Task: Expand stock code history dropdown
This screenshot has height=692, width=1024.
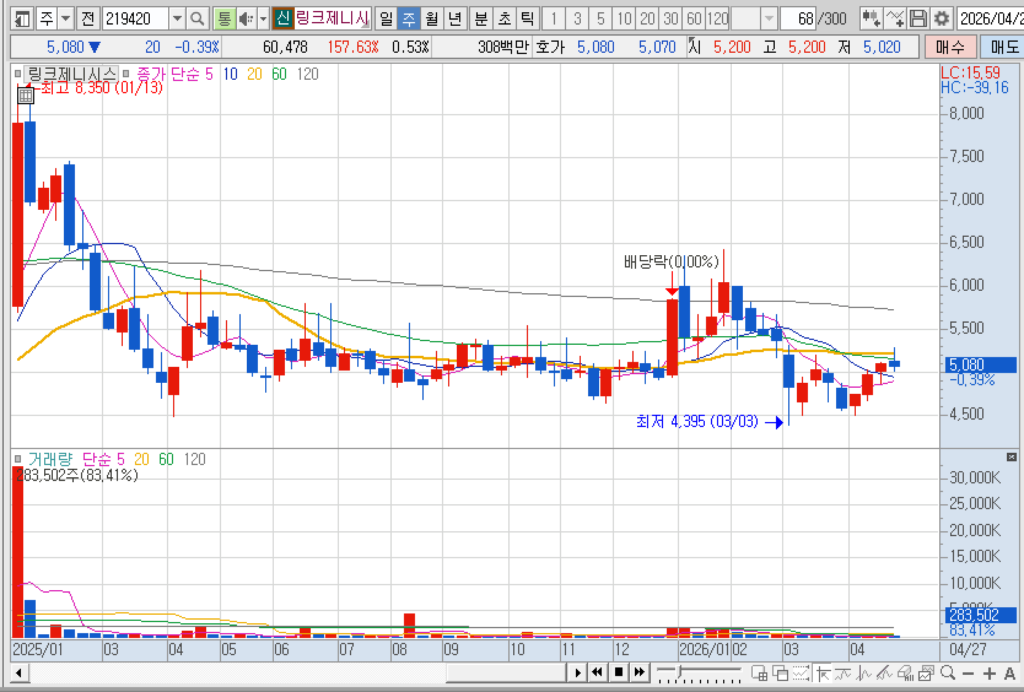Action: tap(177, 18)
